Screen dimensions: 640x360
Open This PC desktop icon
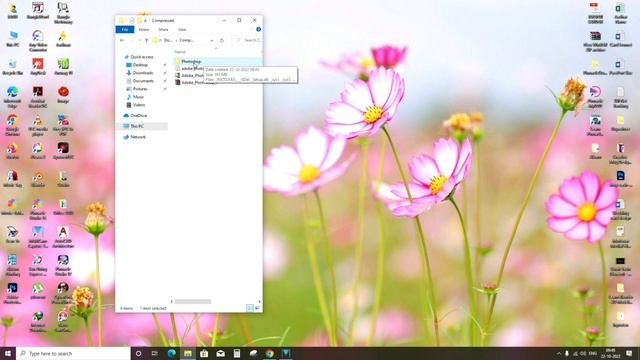[x=13, y=38]
